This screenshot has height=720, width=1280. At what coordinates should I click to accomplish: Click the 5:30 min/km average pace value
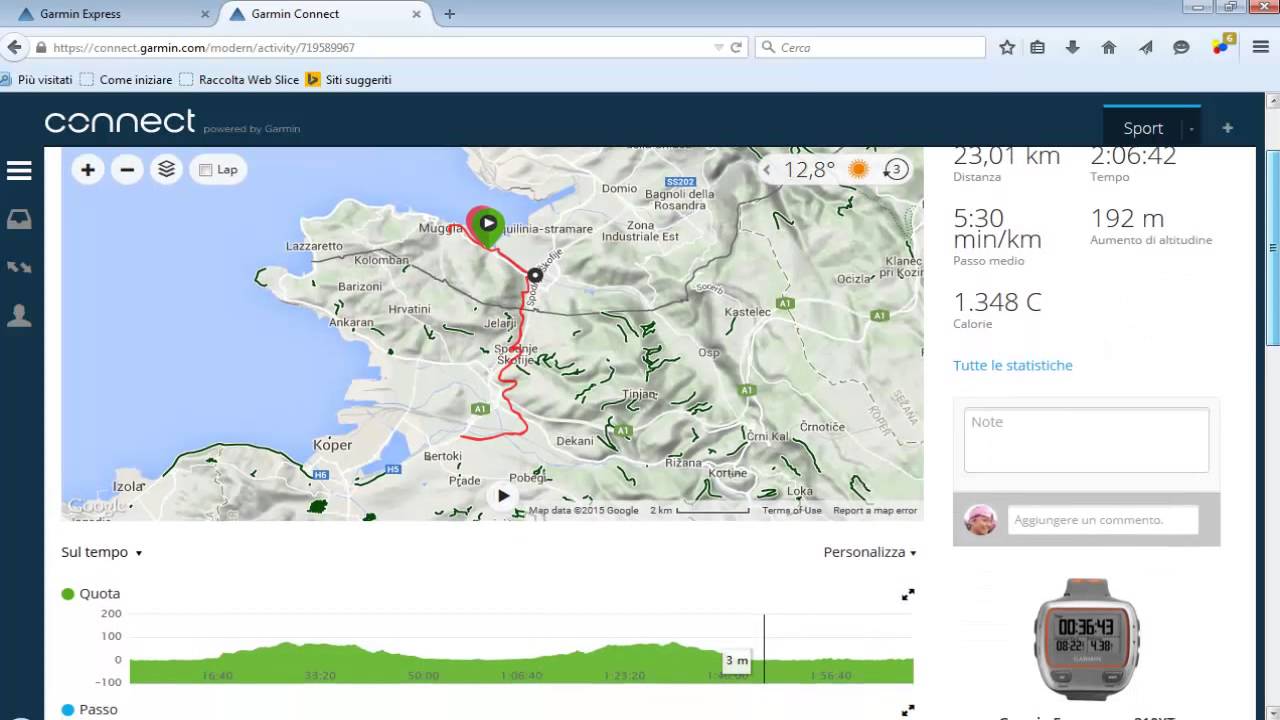coord(997,229)
